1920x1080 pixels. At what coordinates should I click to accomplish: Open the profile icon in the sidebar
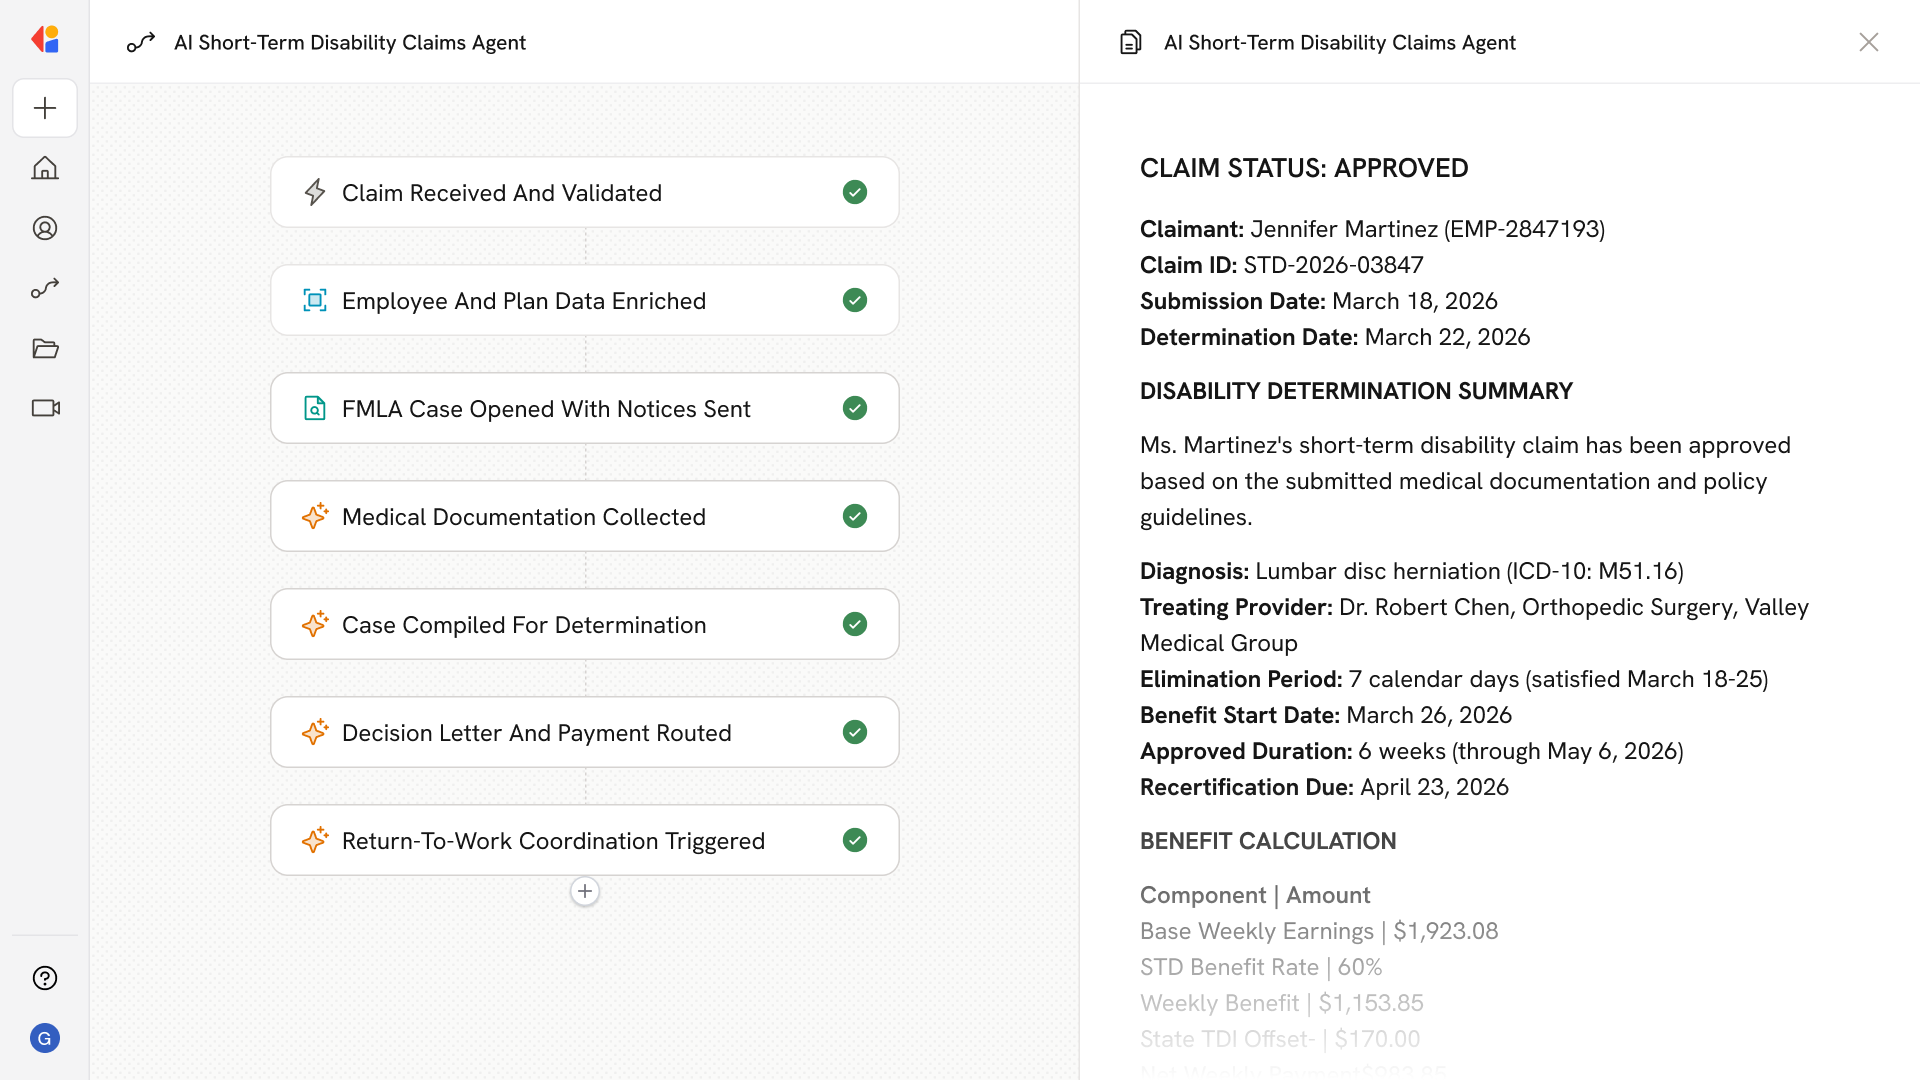[45, 228]
